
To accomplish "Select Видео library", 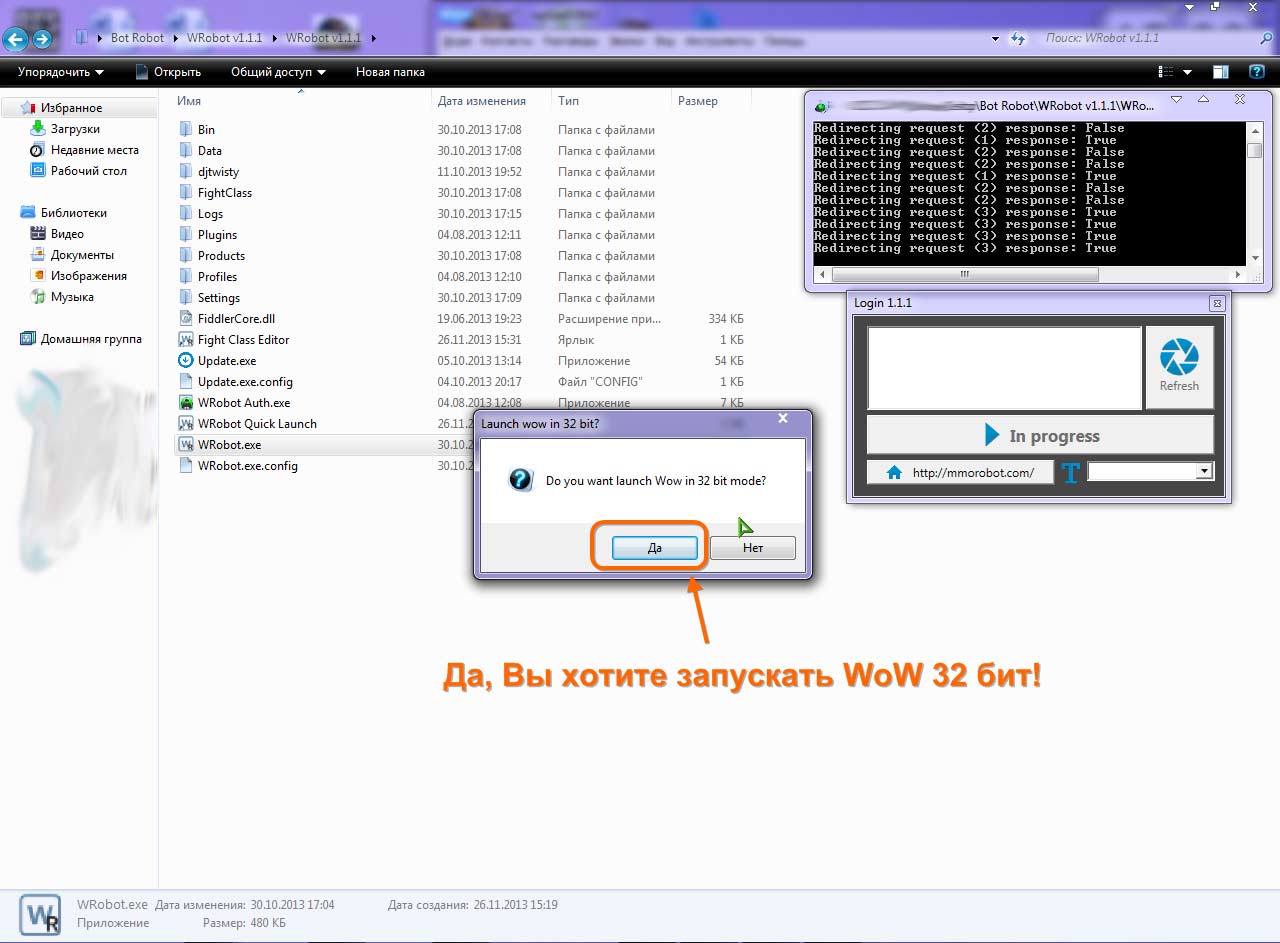I will [67, 234].
